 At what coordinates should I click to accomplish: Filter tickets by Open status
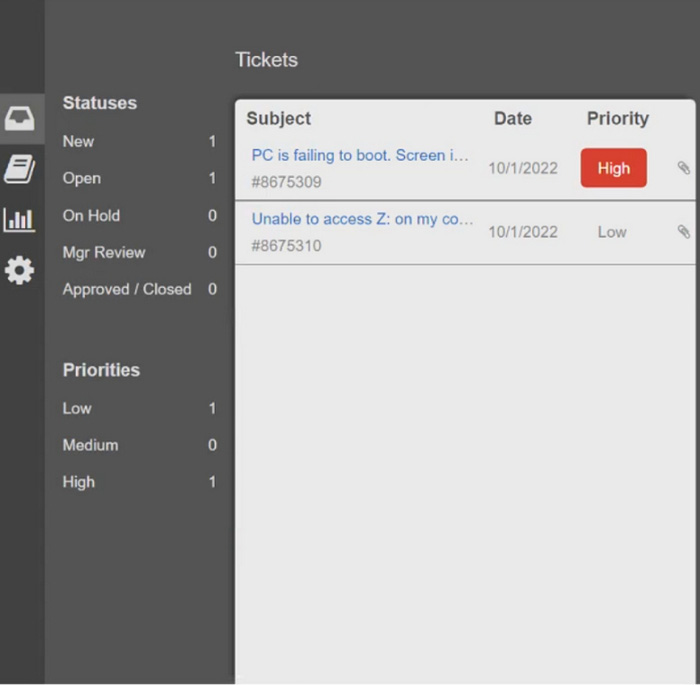click(x=140, y=178)
